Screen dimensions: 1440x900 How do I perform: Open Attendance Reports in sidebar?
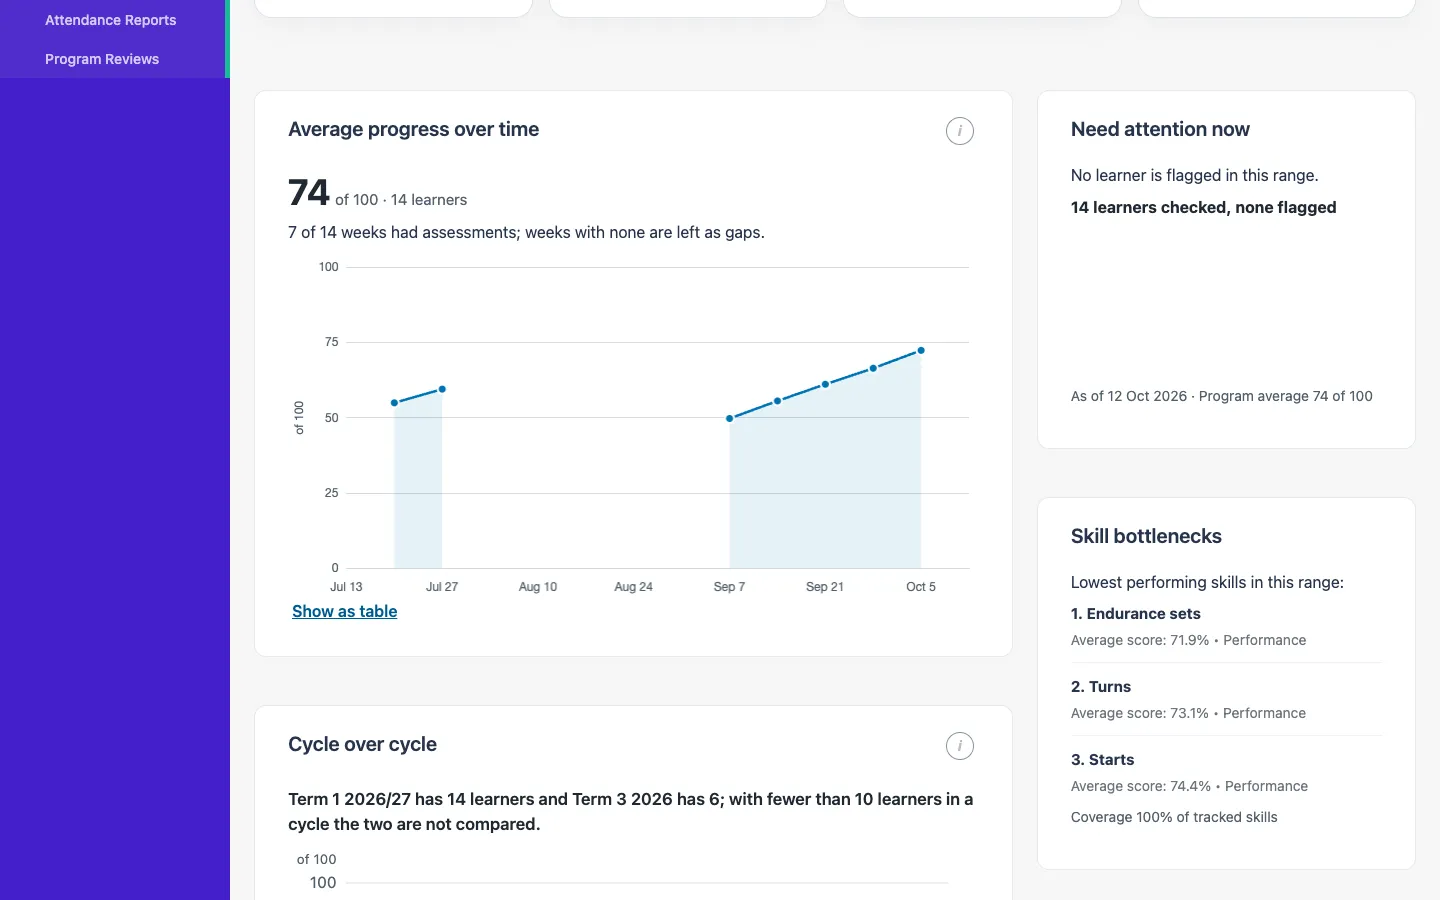[110, 20]
